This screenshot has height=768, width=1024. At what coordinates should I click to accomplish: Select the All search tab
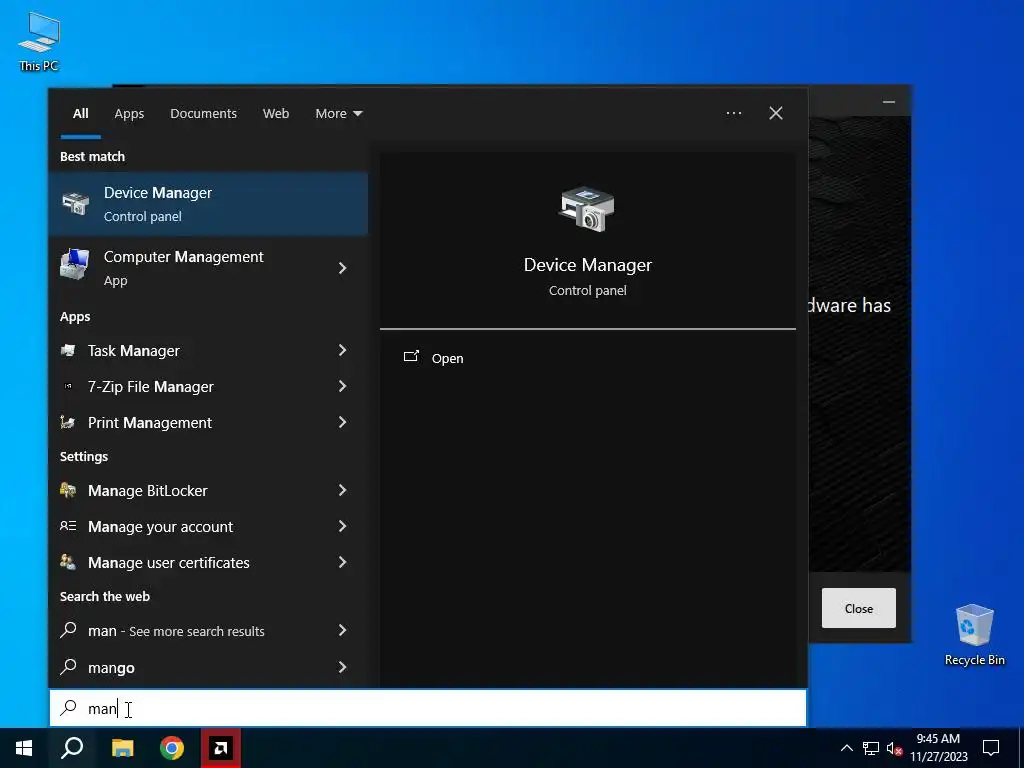[x=80, y=114]
